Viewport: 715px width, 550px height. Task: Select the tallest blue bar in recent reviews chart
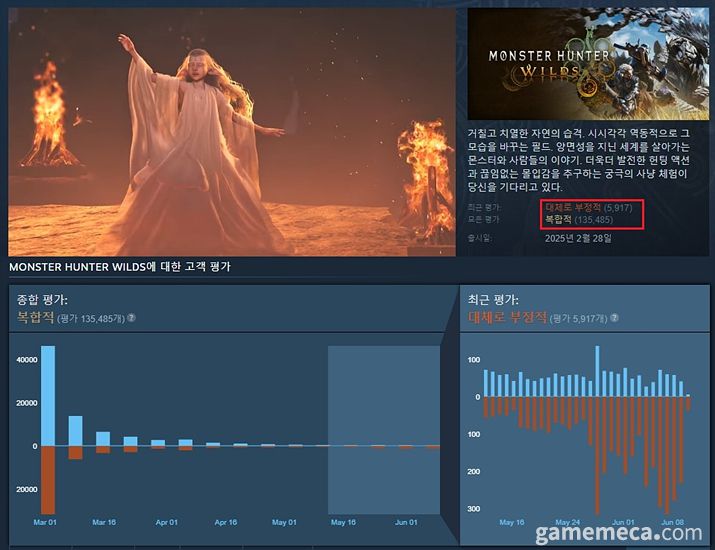[x=598, y=370]
